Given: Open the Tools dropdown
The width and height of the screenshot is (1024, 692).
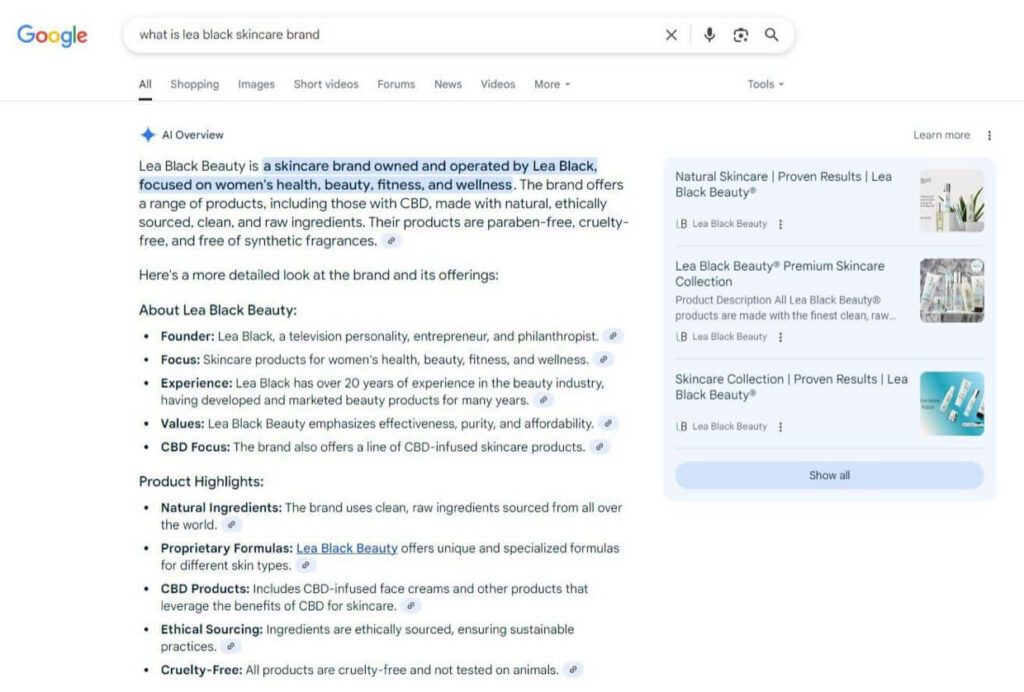Looking at the screenshot, I should [x=765, y=85].
